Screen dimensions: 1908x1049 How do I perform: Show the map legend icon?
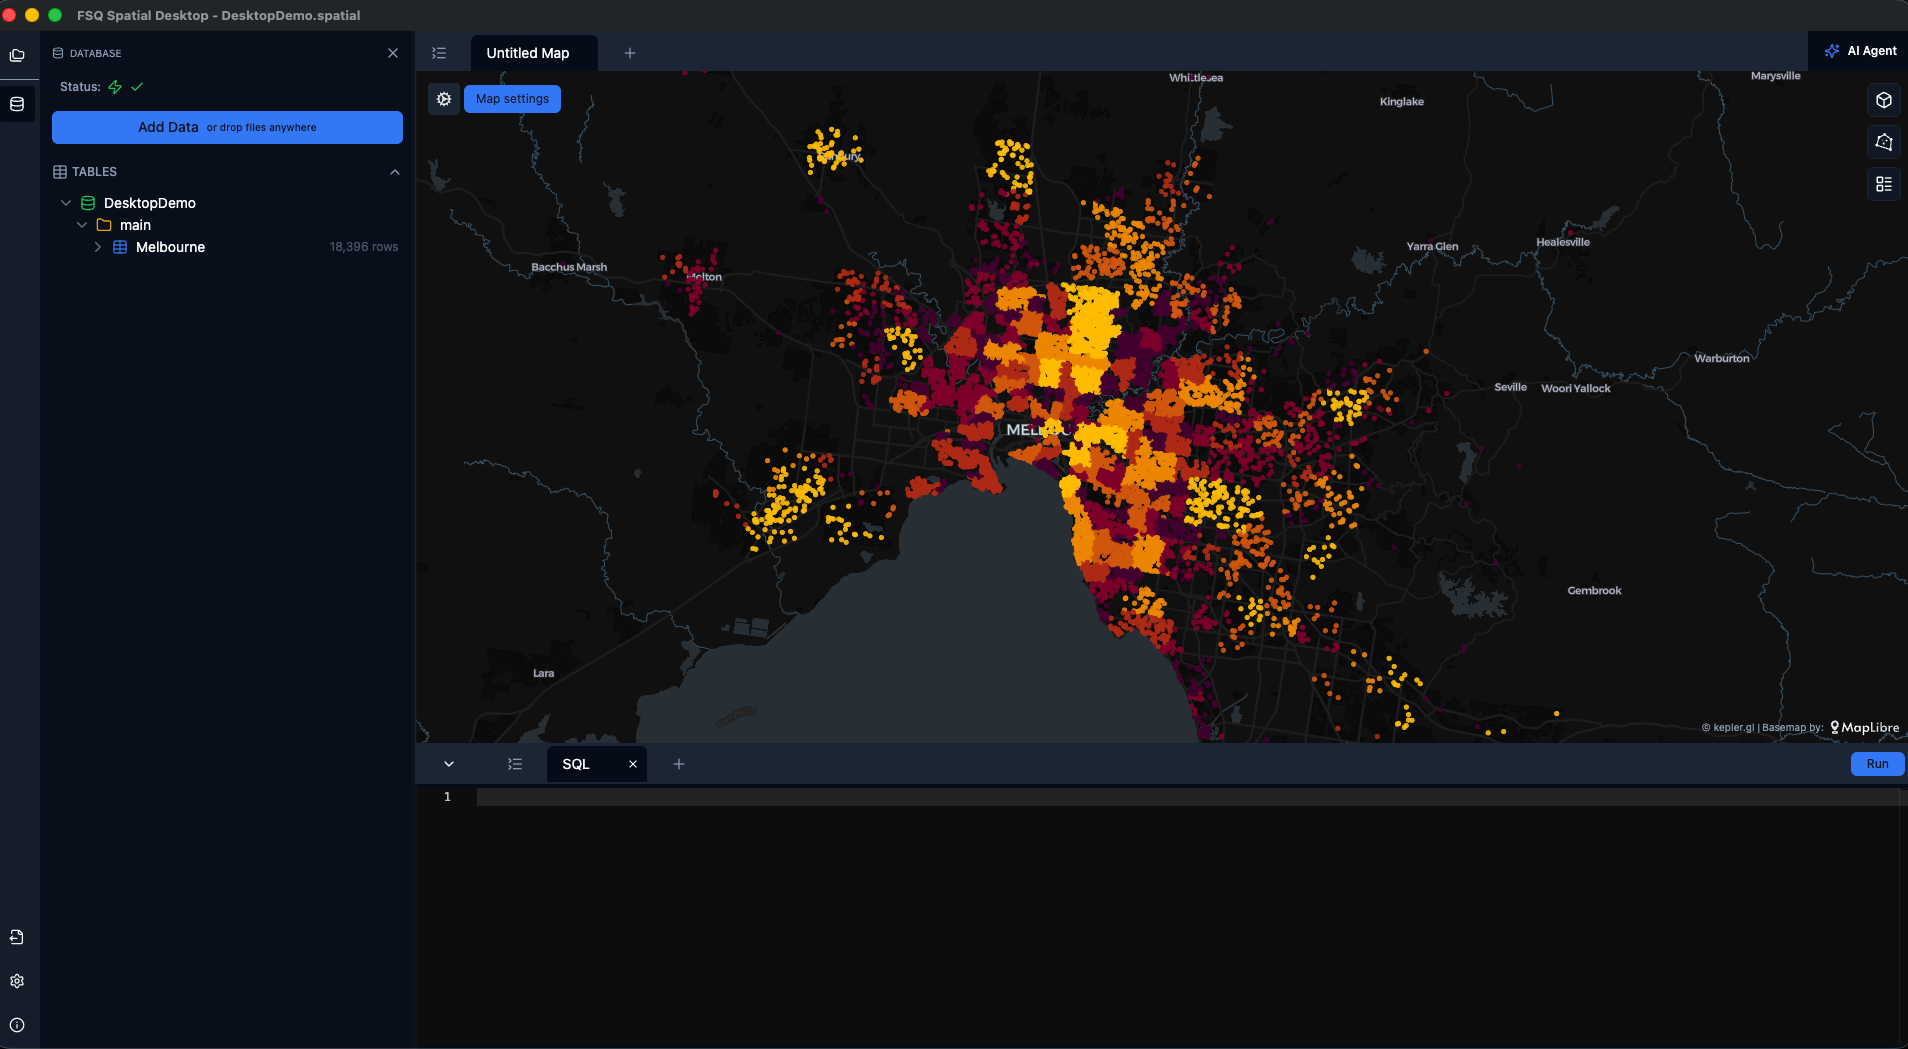[x=1883, y=184]
